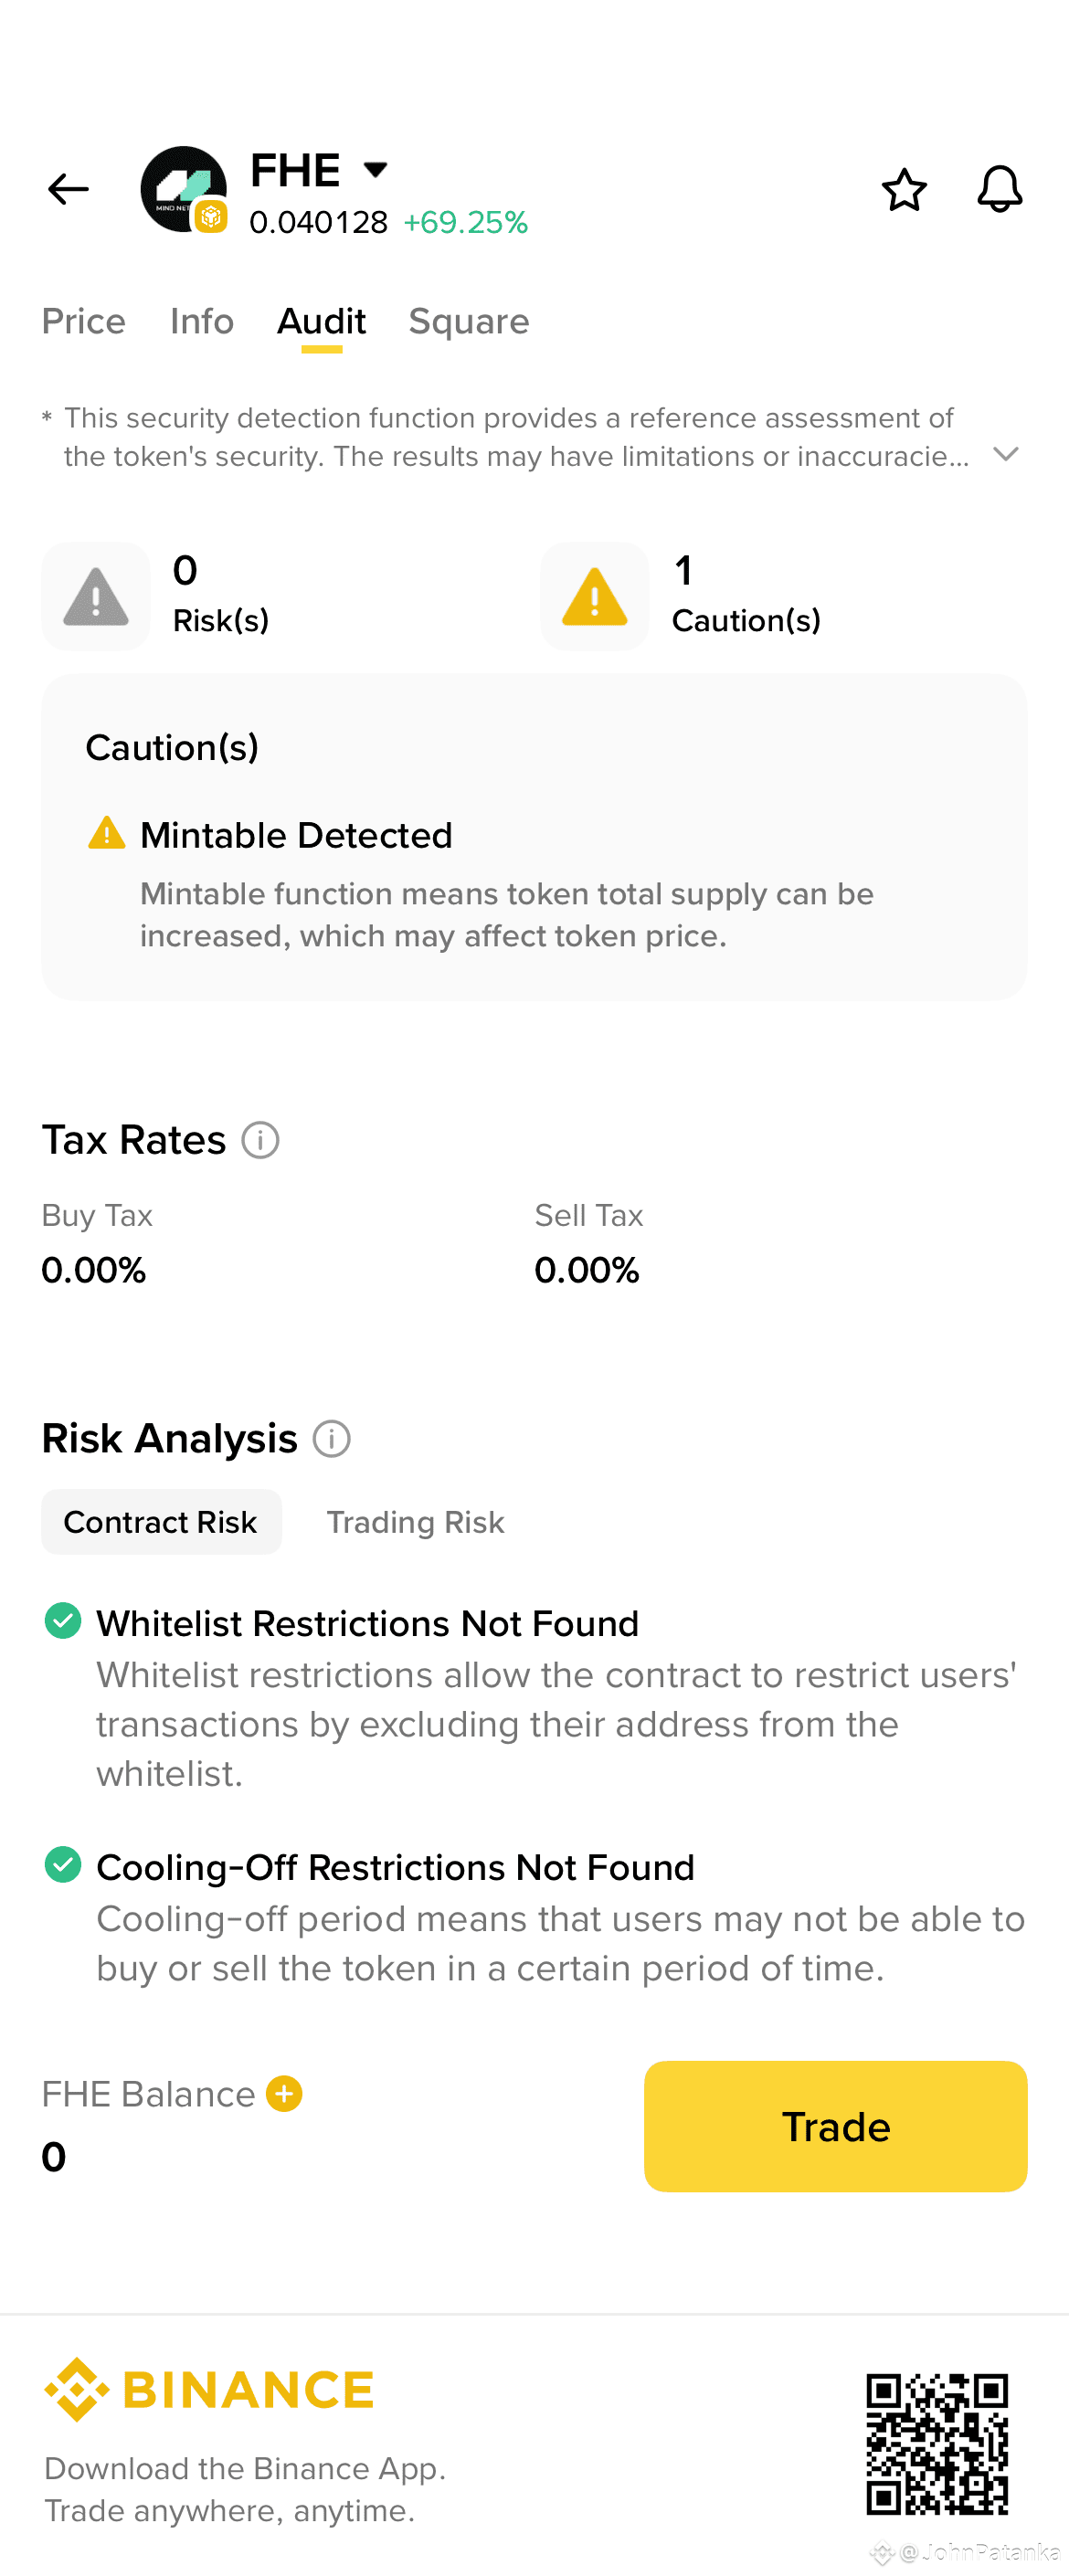Expand the security disclaimer chevron
Screen dimensions: 1069x2576
click(1006, 455)
